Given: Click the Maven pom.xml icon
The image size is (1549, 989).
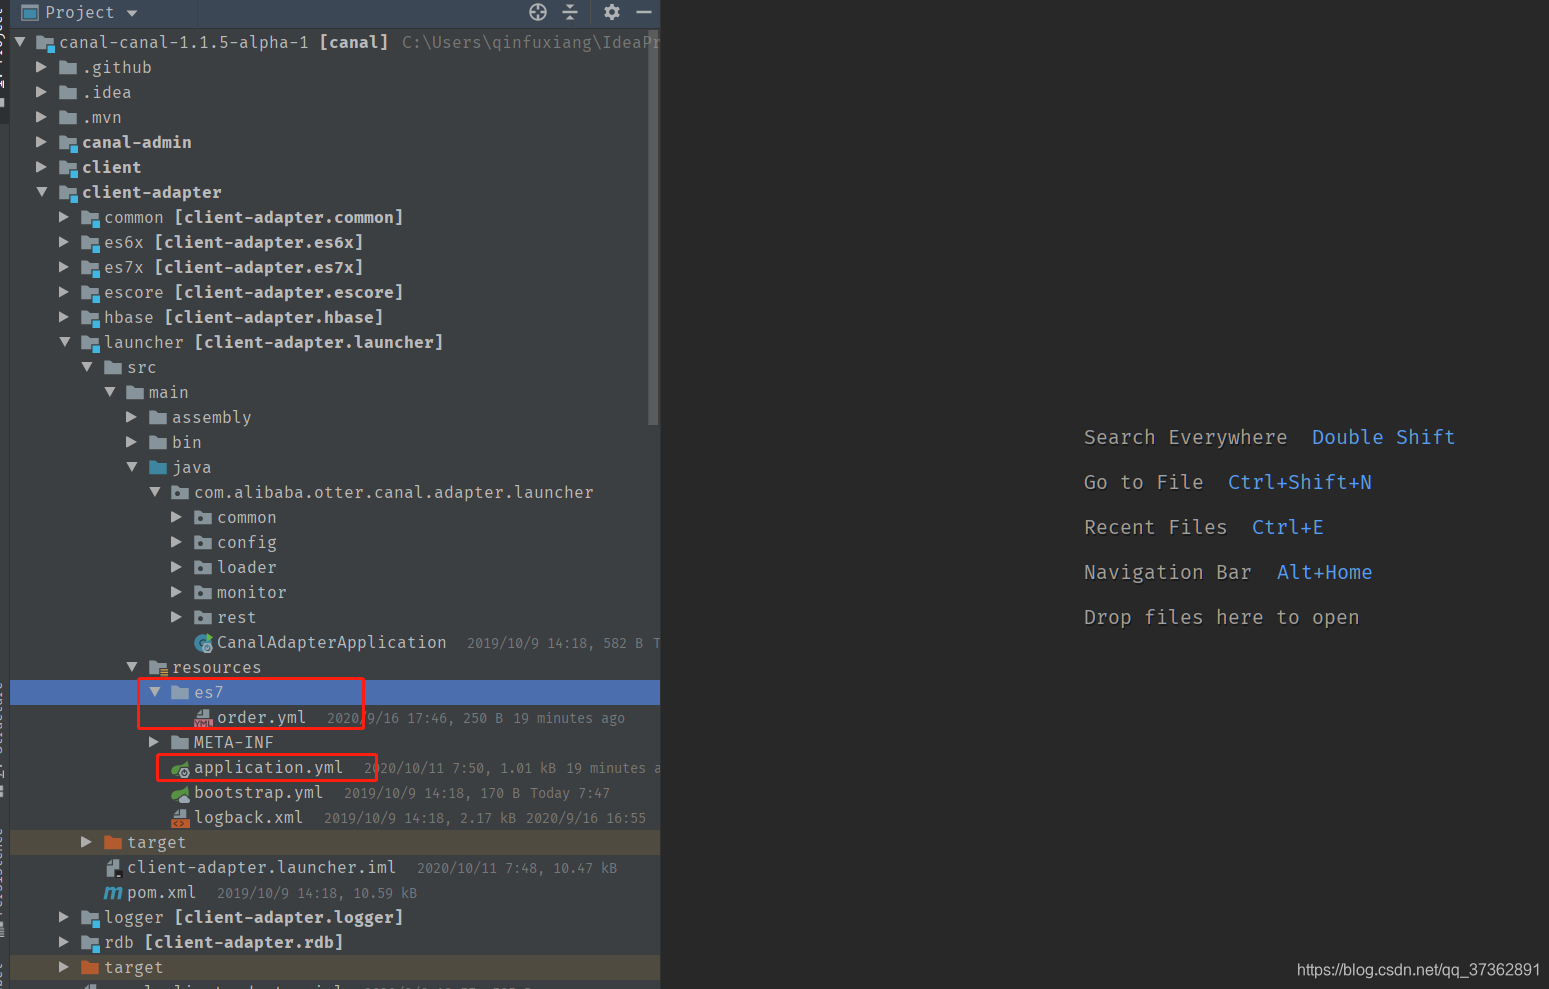Looking at the screenshot, I should [113, 893].
